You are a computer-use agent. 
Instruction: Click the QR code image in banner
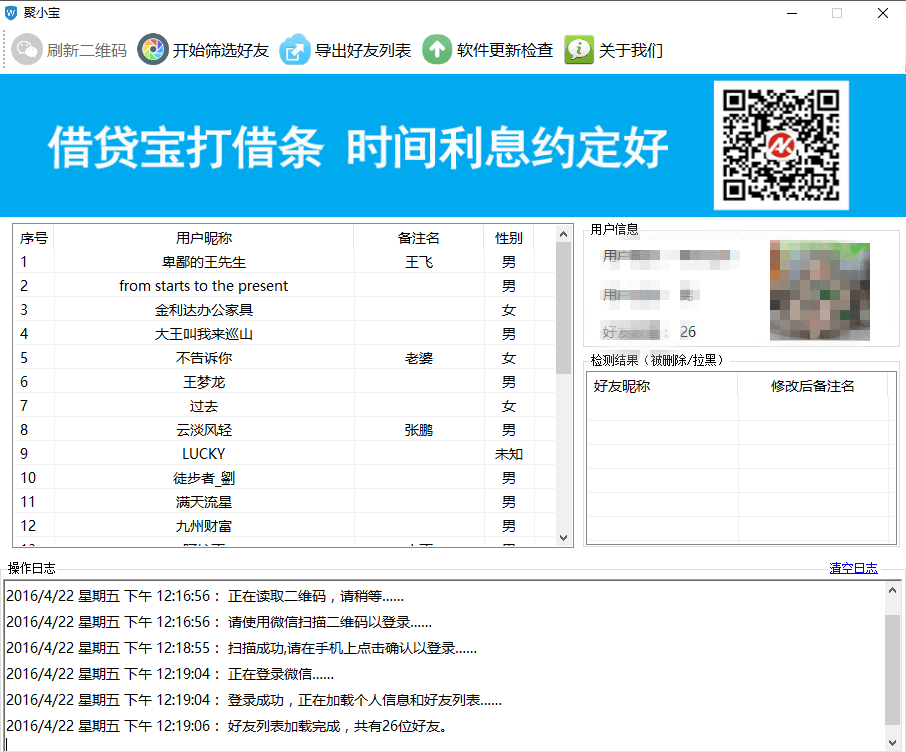click(x=781, y=145)
